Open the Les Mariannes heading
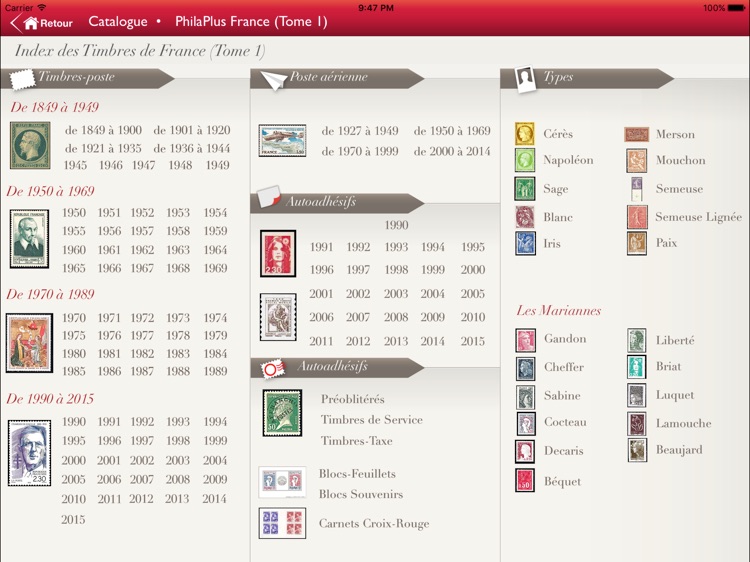The image size is (750, 562). tap(559, 311)
